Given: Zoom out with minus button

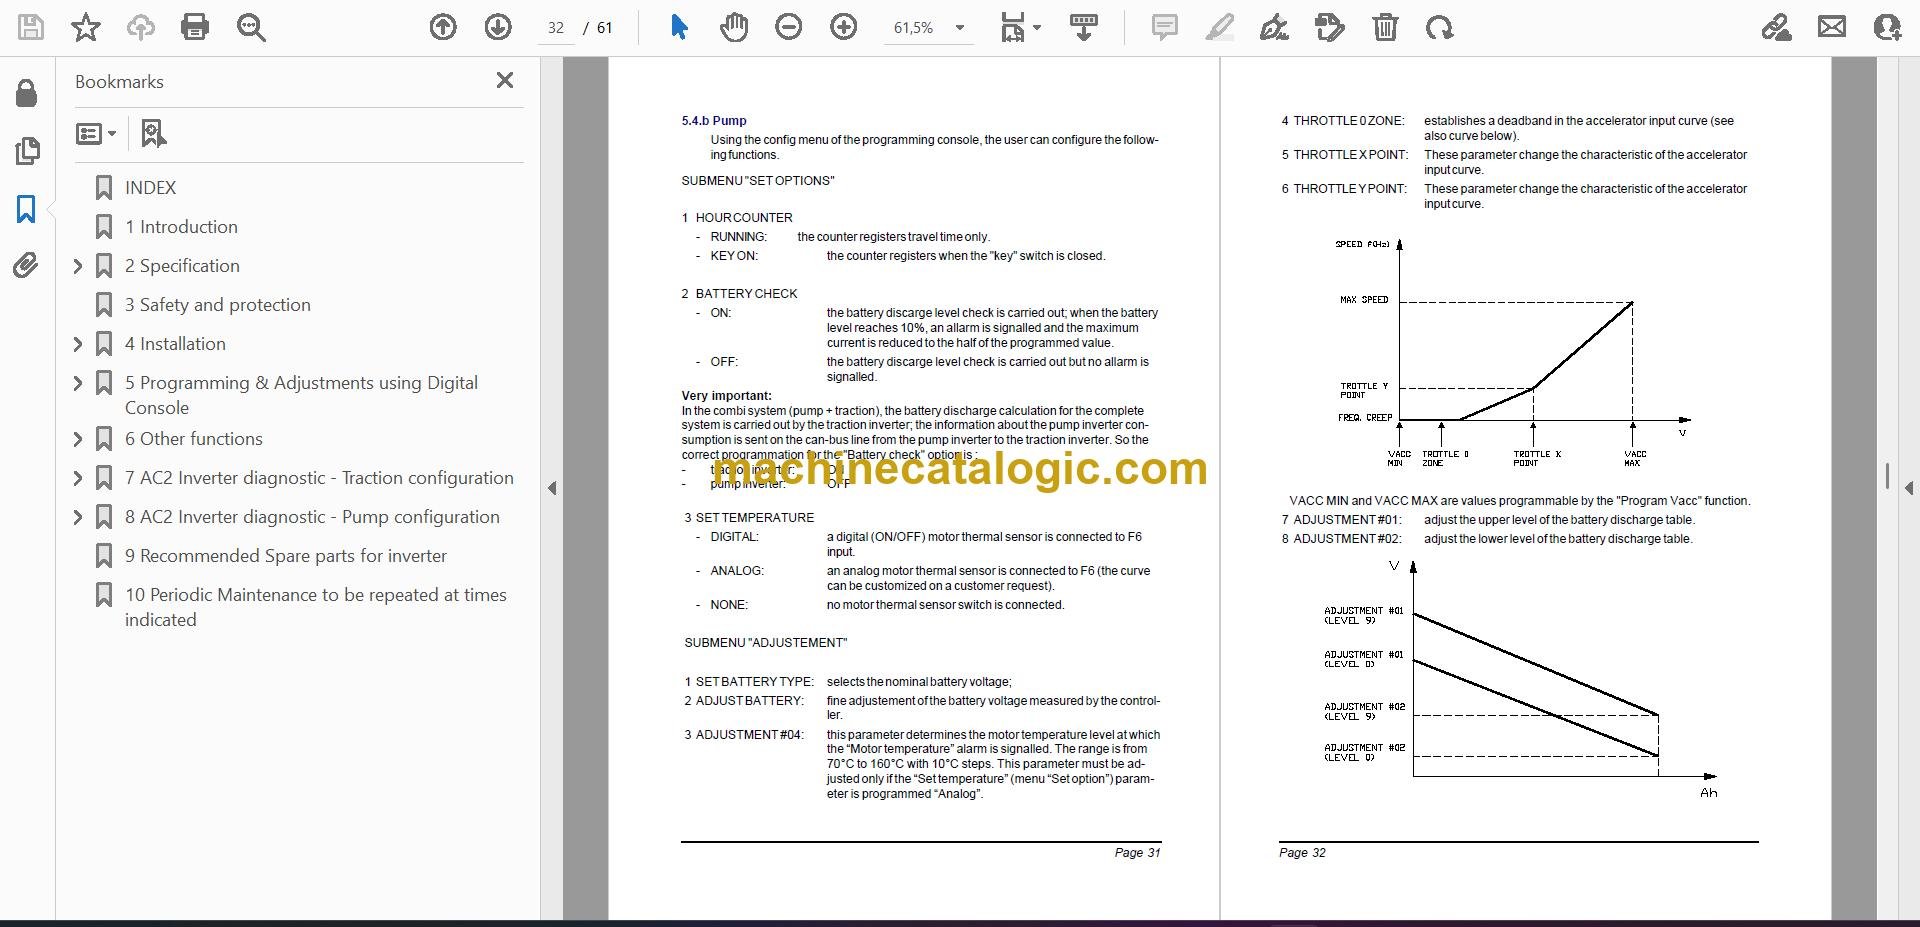Looking at the screenshot, I should click(x=789, y=27).
